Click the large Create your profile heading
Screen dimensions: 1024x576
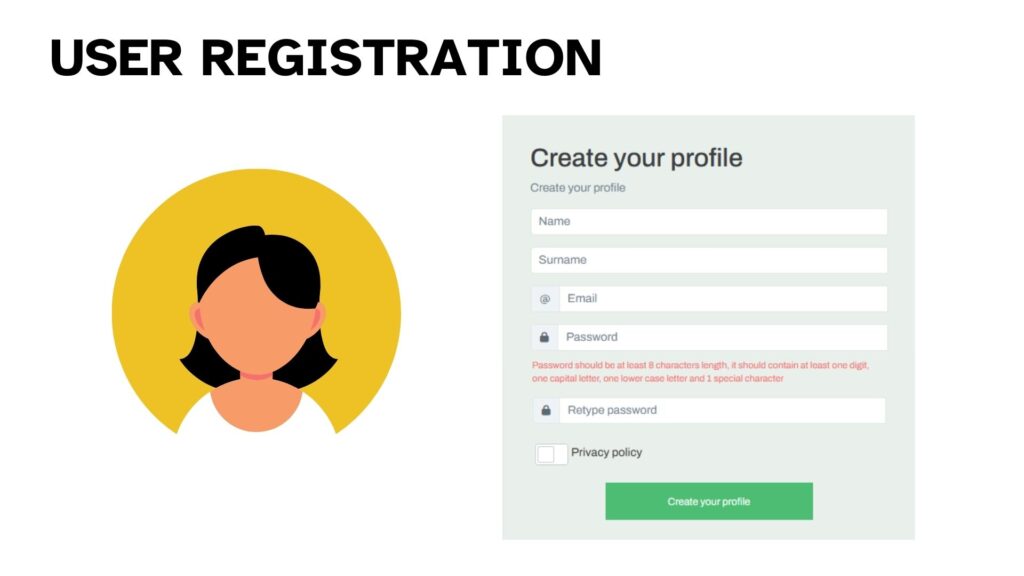pos(636,159)
